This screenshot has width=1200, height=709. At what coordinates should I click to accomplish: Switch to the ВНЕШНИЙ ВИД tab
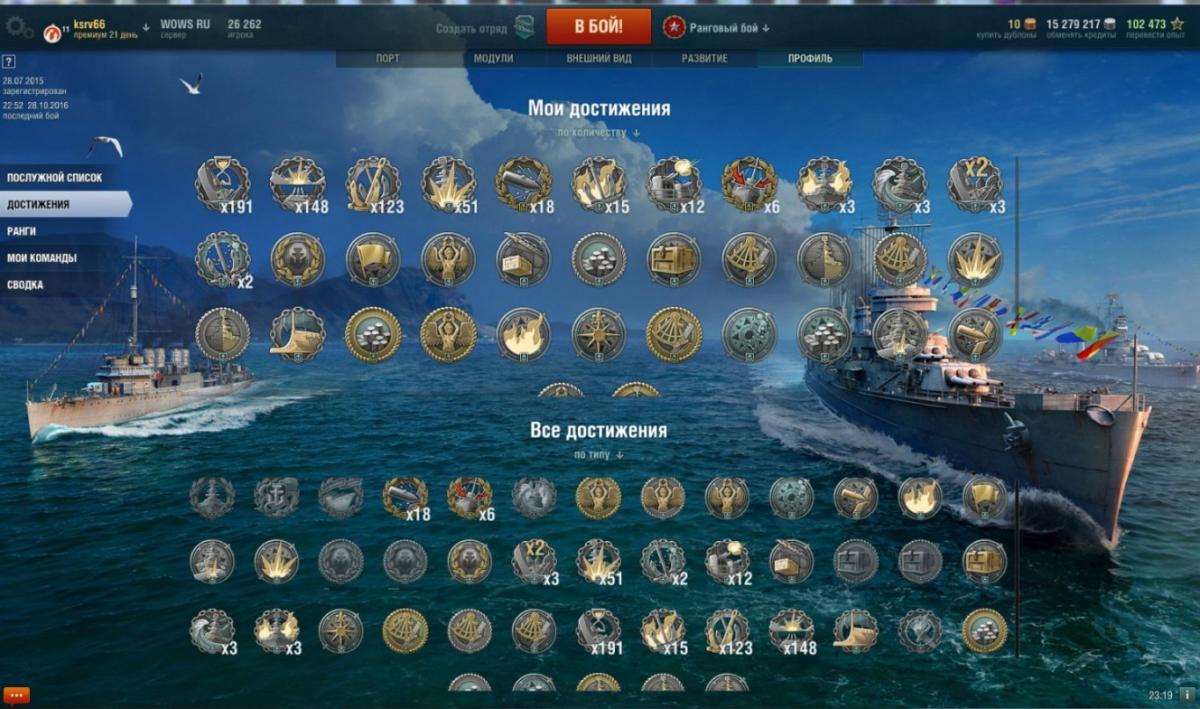click(x=599, y=58)
